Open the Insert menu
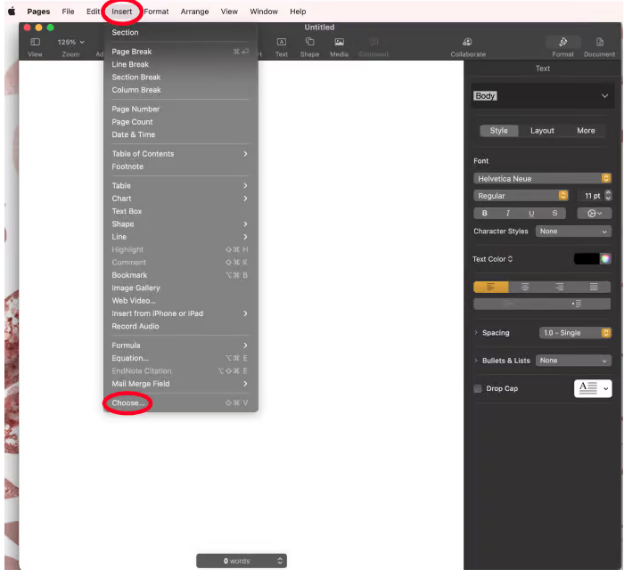 [121, 12]
